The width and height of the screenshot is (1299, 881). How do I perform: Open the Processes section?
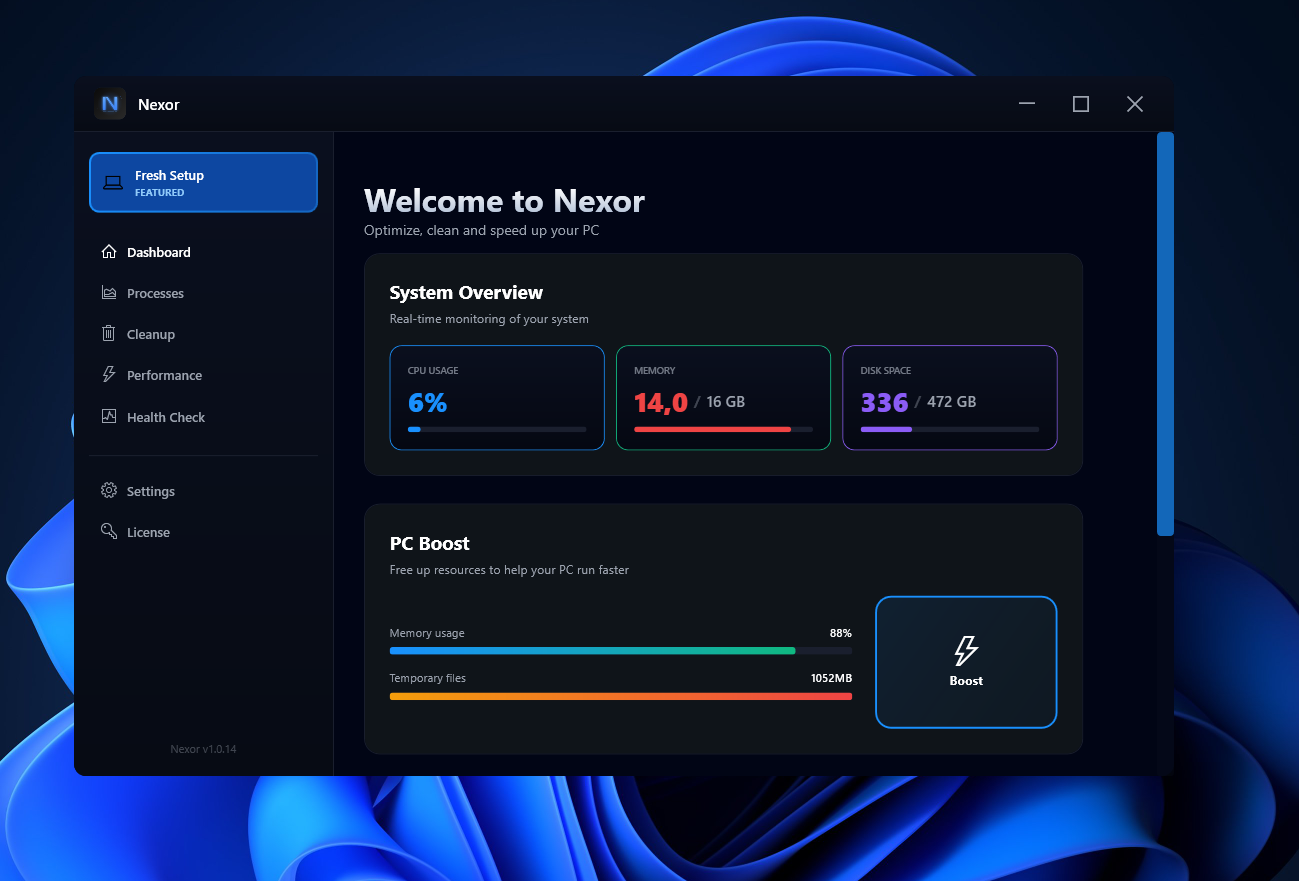(203, 293)
